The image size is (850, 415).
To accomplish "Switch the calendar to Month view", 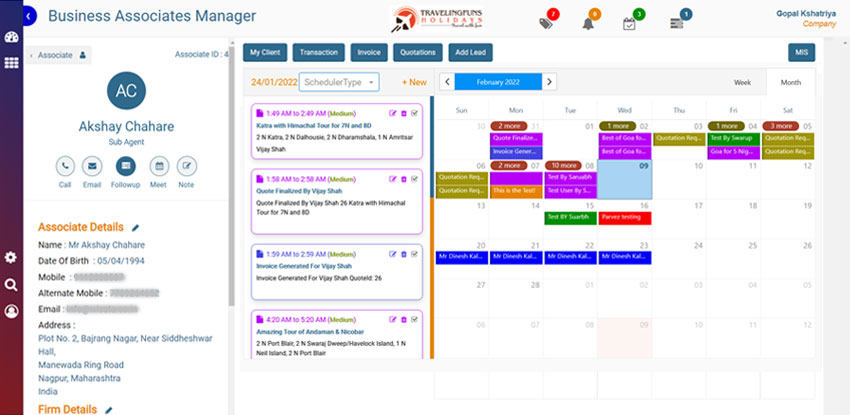I will point(790,82).
